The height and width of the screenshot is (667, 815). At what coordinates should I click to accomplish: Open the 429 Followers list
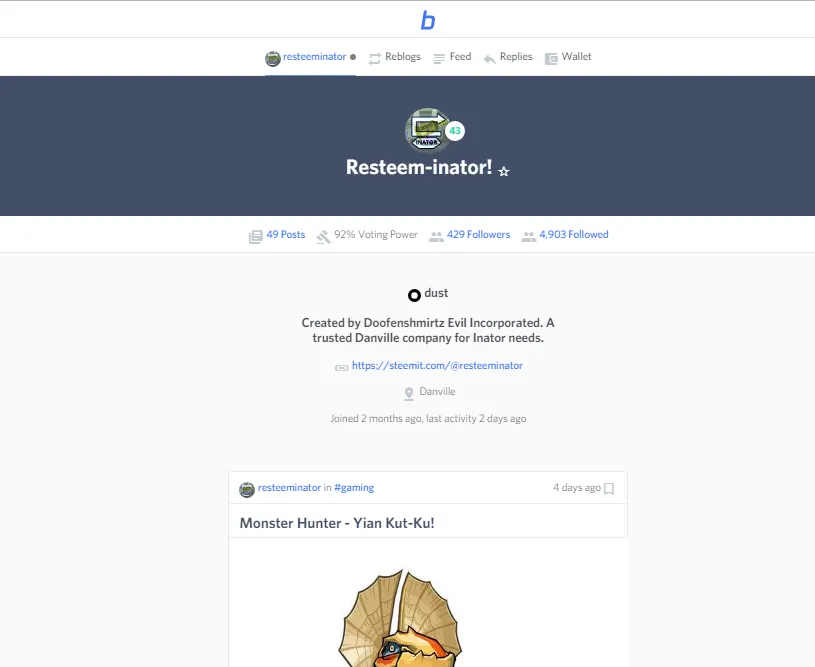click(x=479, y=234)
